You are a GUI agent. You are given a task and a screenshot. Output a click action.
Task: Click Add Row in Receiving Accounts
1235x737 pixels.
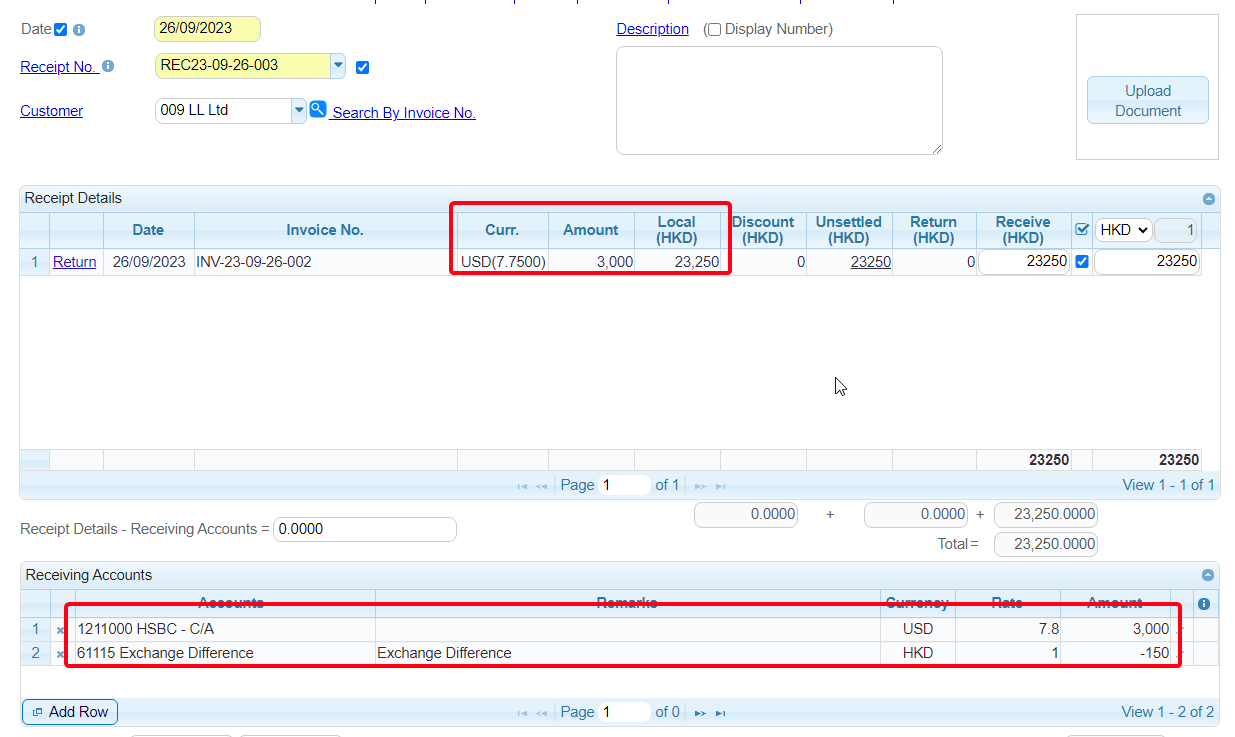coord(70,712)
